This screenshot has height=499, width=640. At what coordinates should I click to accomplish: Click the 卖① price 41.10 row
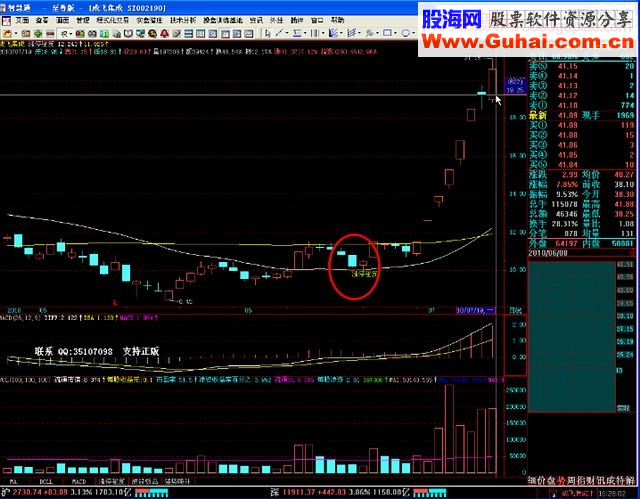(x=582, y=106)
